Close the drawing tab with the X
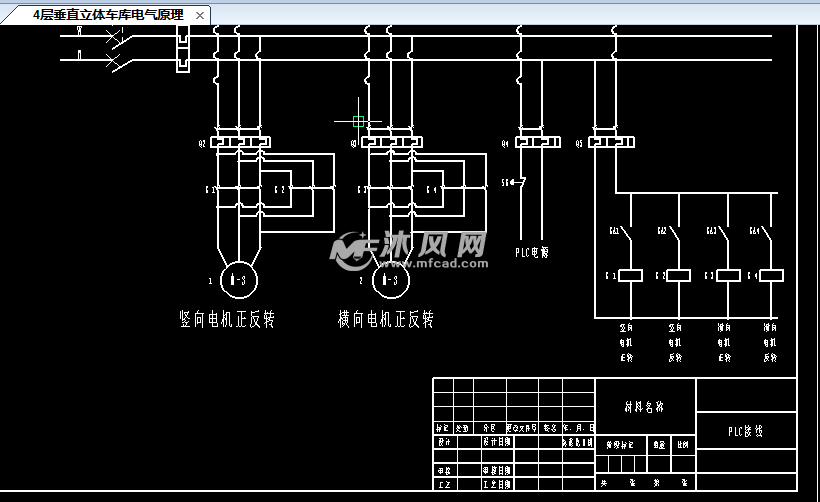This screenshot has width=820, height=502. coord(200,16)
